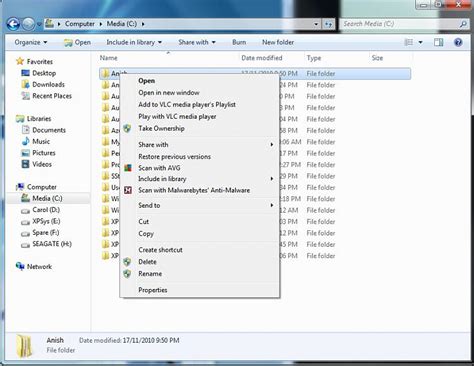
Task: Choose Rename in the context menu
Action: coord(199,274)
